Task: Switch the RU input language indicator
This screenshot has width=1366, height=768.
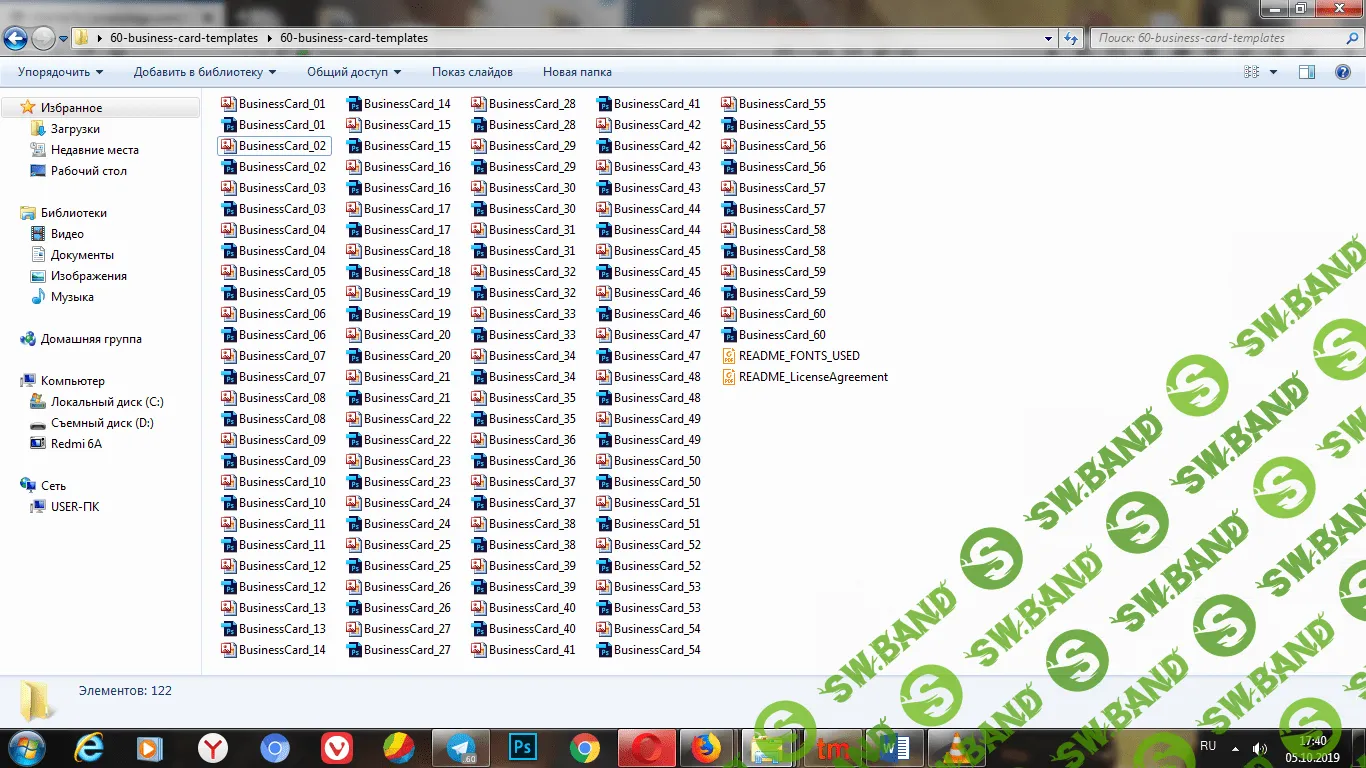Action: tap(1208, 746)
